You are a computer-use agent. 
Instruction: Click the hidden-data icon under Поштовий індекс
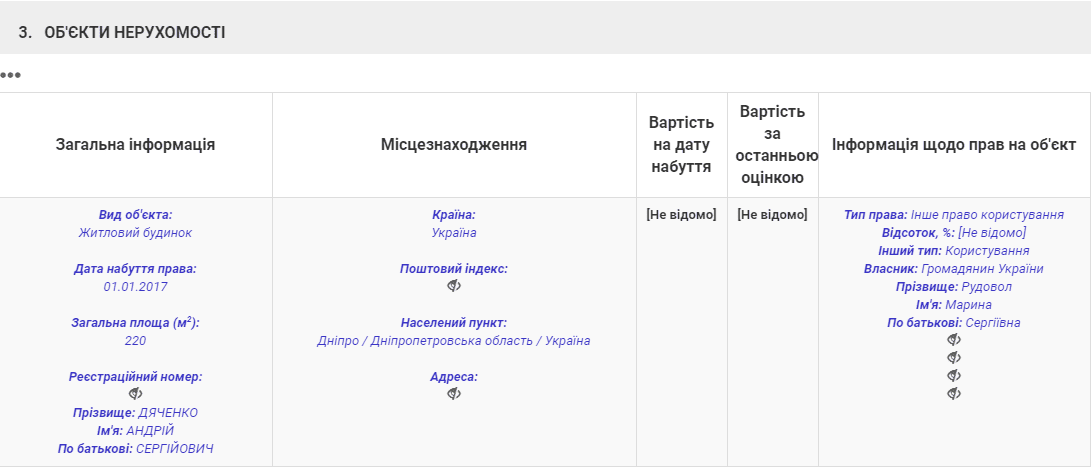(x=453, y=286)
